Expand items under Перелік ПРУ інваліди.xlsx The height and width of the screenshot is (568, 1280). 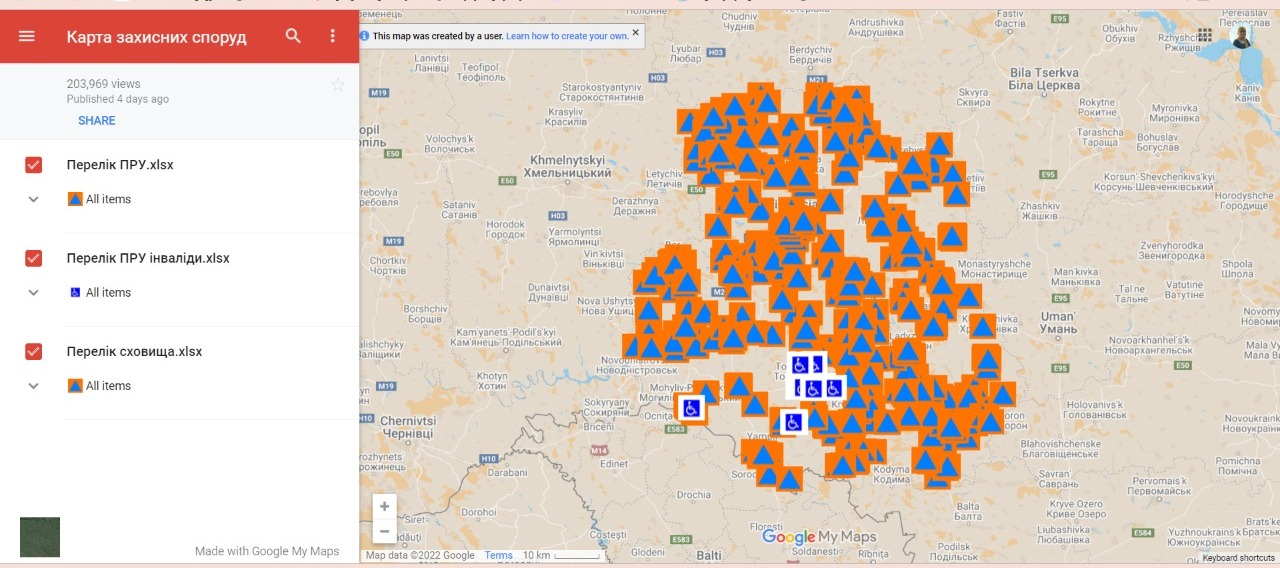(x=33, y=293)
